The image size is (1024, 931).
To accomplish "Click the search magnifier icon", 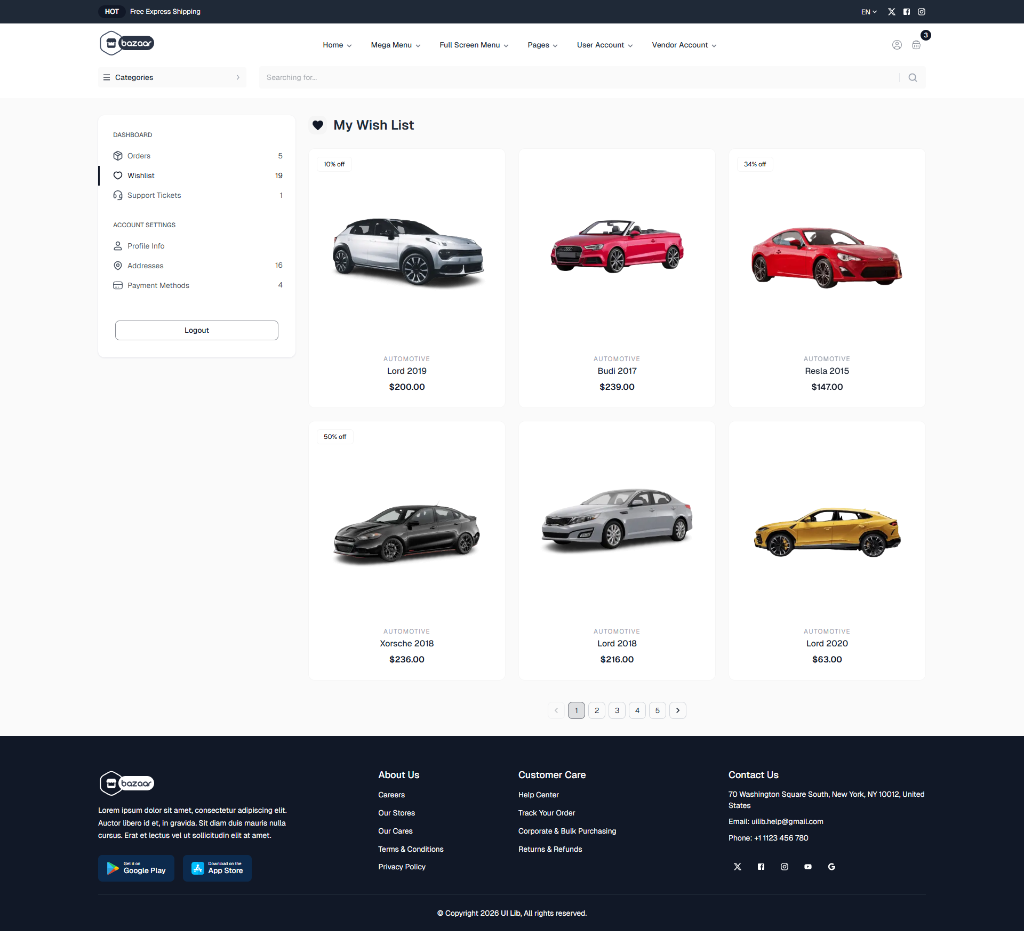I will pos(912,77).
